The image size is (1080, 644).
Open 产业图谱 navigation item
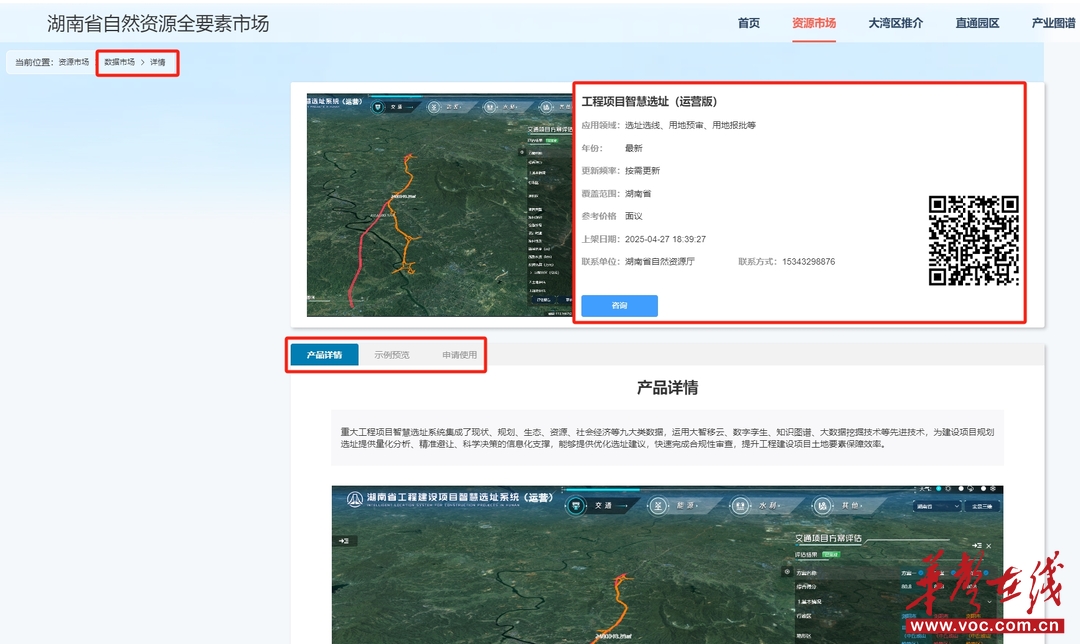1053,23
